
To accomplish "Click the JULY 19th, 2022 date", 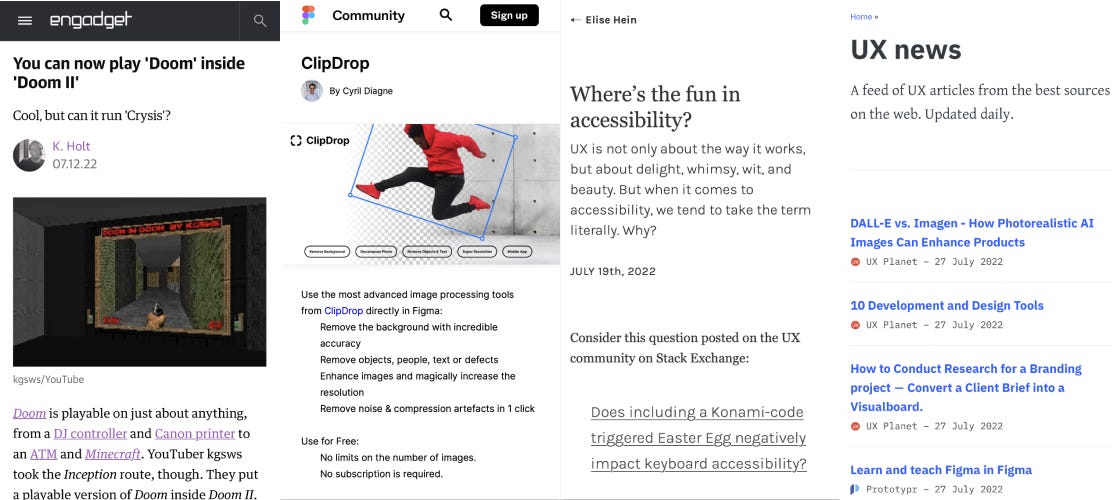I will (612, 271).
